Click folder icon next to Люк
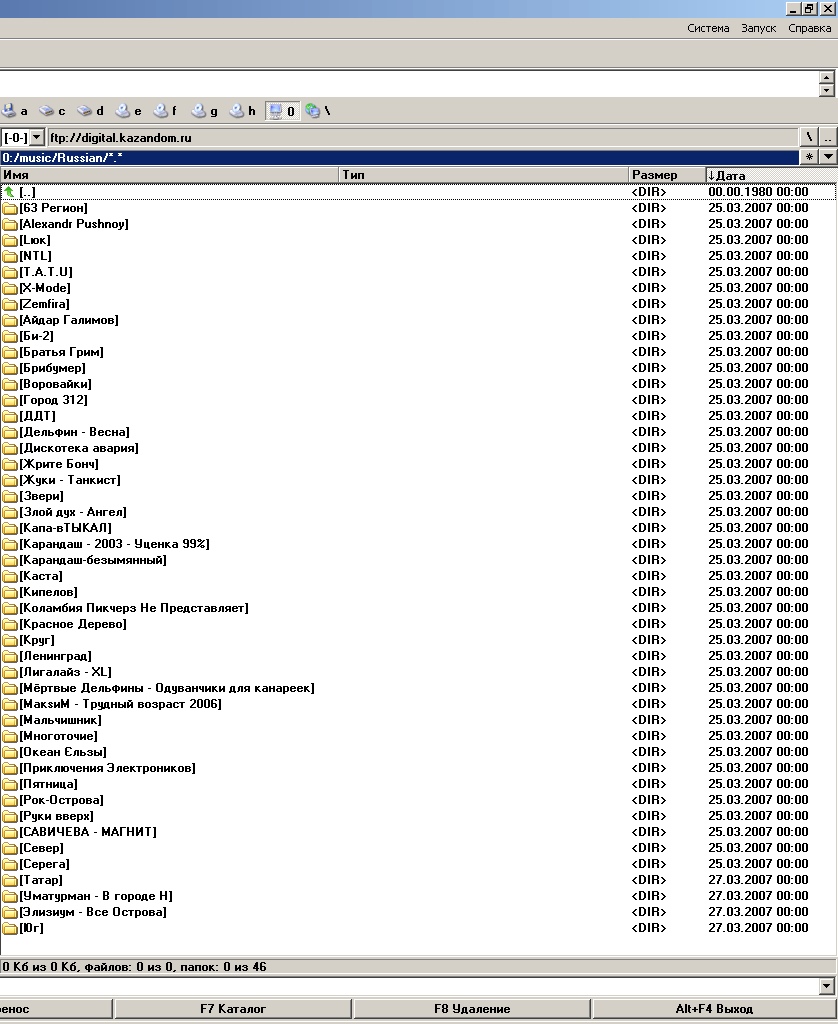838x1024 pixels. tap(10, 240)
